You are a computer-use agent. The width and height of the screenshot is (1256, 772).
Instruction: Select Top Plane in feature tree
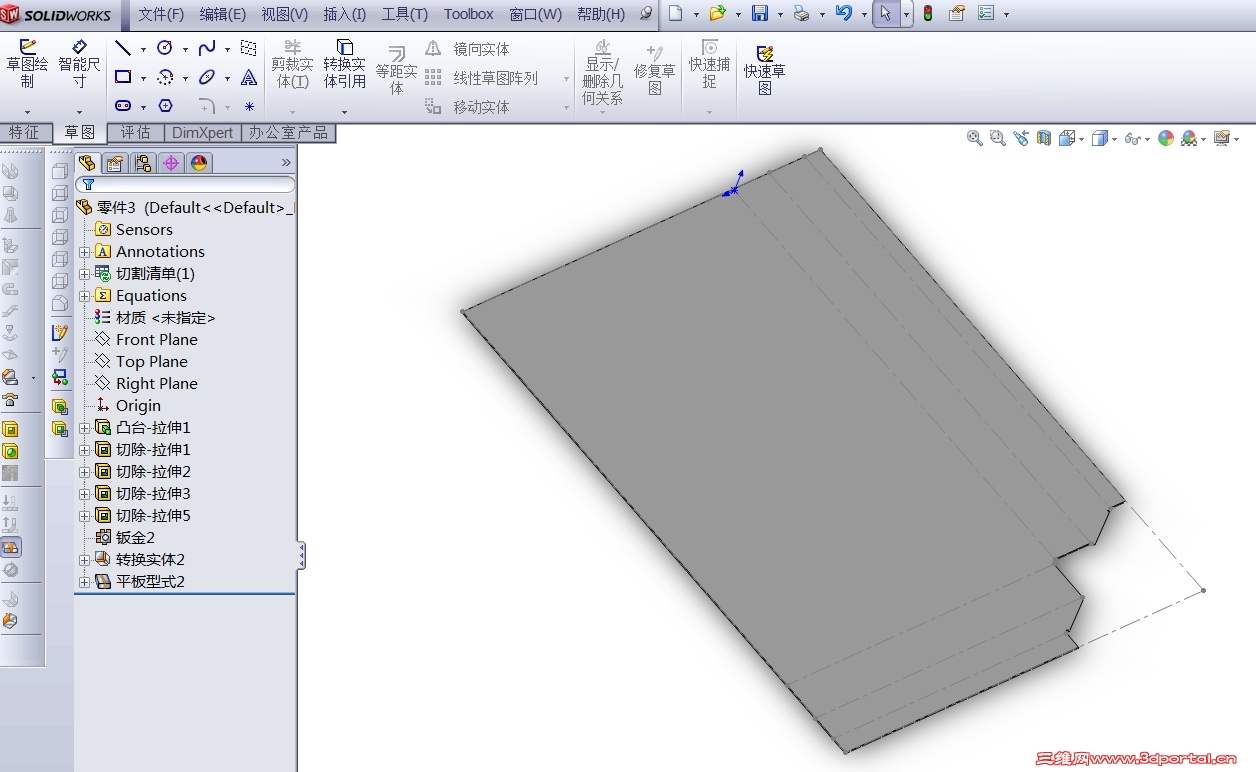141,362
